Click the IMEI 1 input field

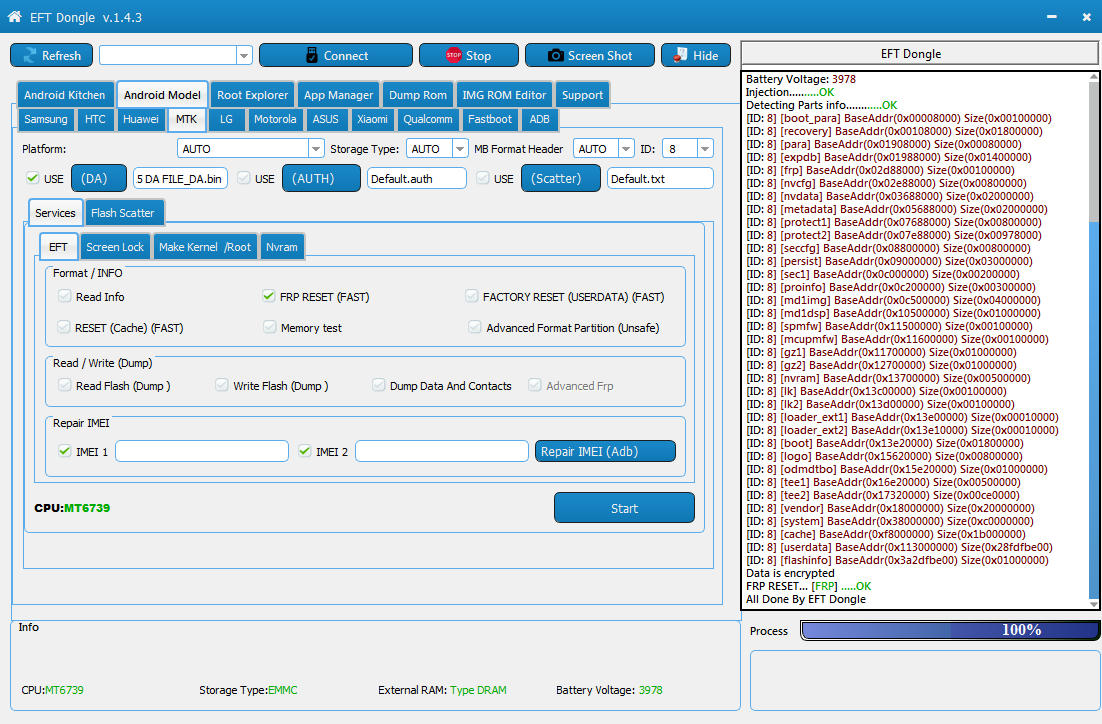(202, 451)
